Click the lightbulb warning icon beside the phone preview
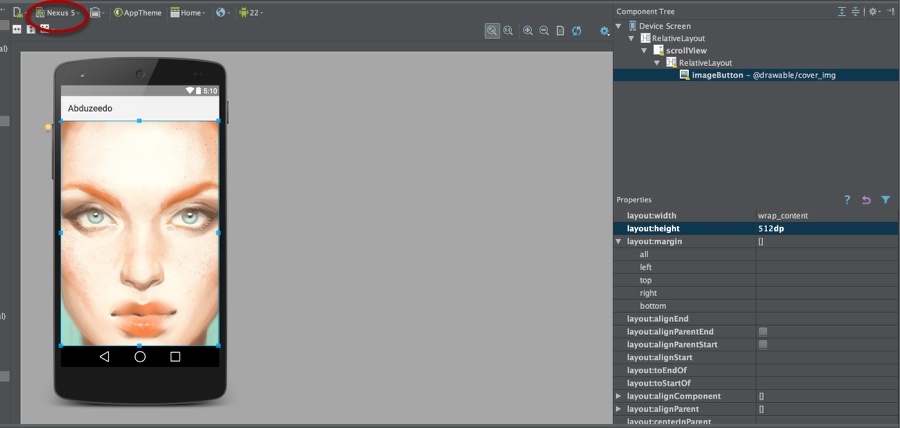 pyautogui.click(x=48, y=128)
